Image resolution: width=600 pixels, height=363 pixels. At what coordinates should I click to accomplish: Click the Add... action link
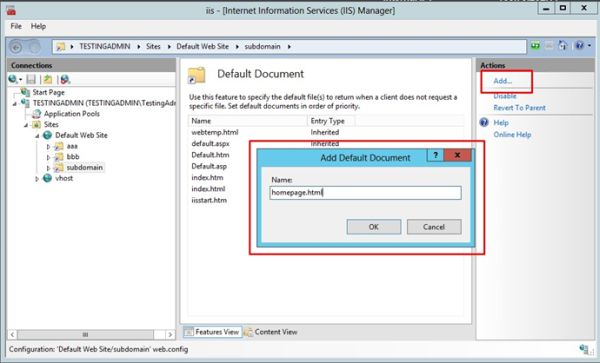point(502,81)
